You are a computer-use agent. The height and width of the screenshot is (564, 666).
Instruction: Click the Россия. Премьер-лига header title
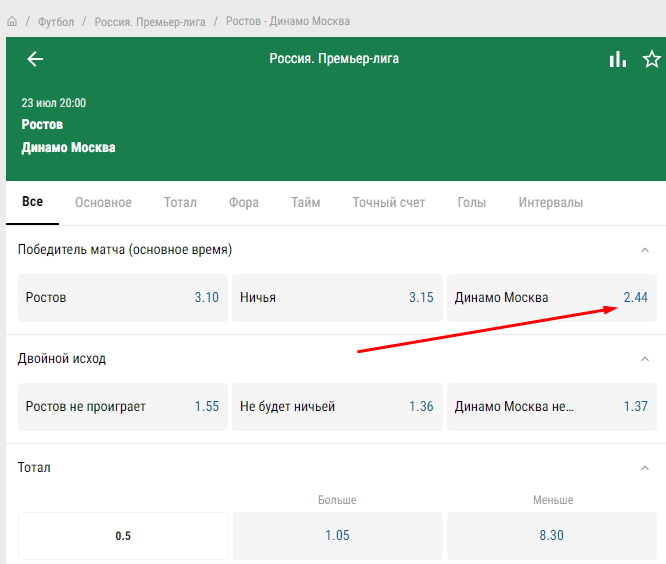[334, 59]
